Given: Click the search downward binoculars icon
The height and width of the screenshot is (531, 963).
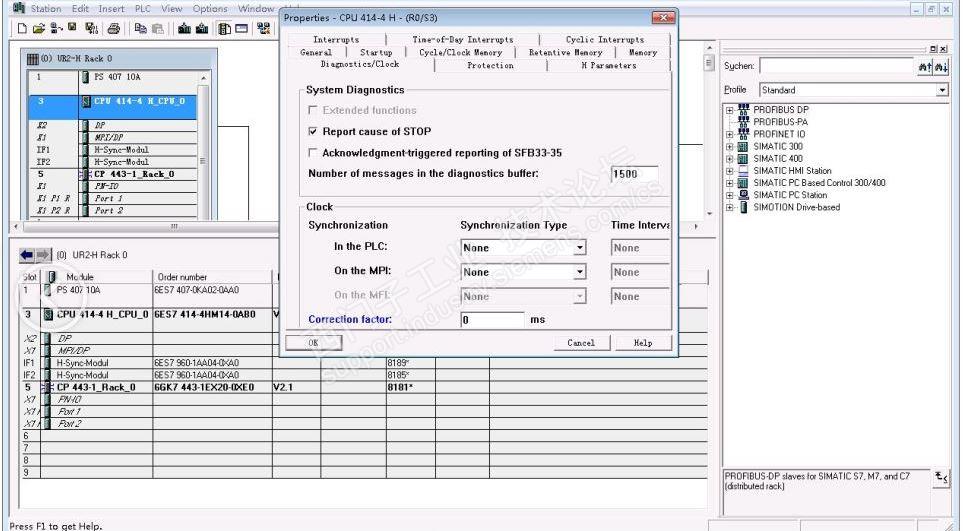Looking at the screenshot, I should 941,66.
